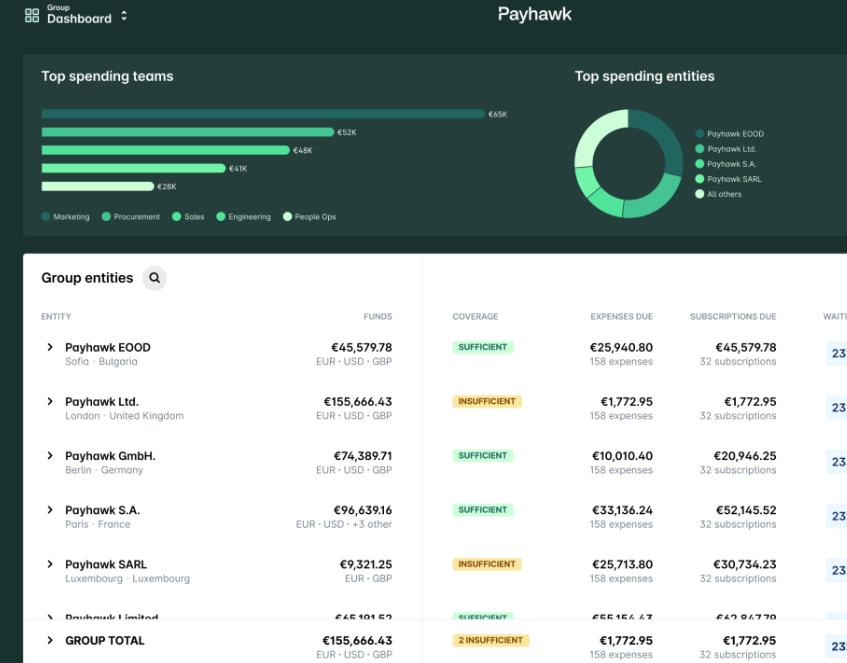Click the Group Dashboard grid icon
Screen dimensions: 847x663
click(28, 16)
